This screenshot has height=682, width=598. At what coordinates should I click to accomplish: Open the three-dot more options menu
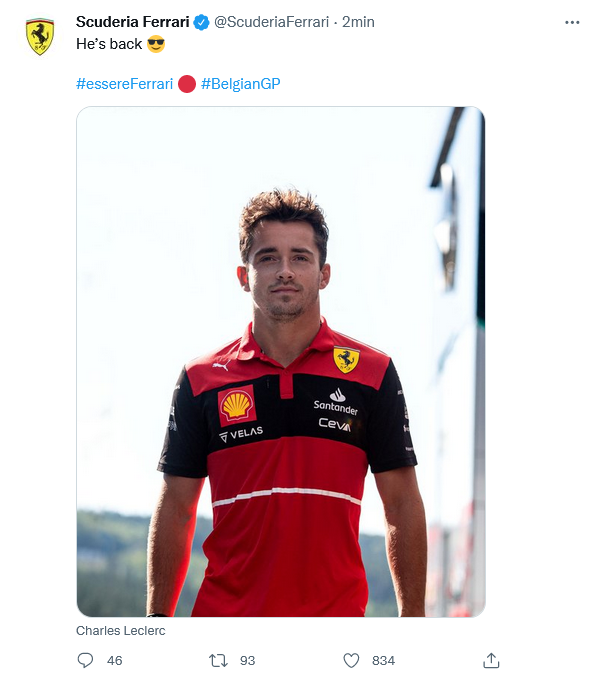pos(572,22)
